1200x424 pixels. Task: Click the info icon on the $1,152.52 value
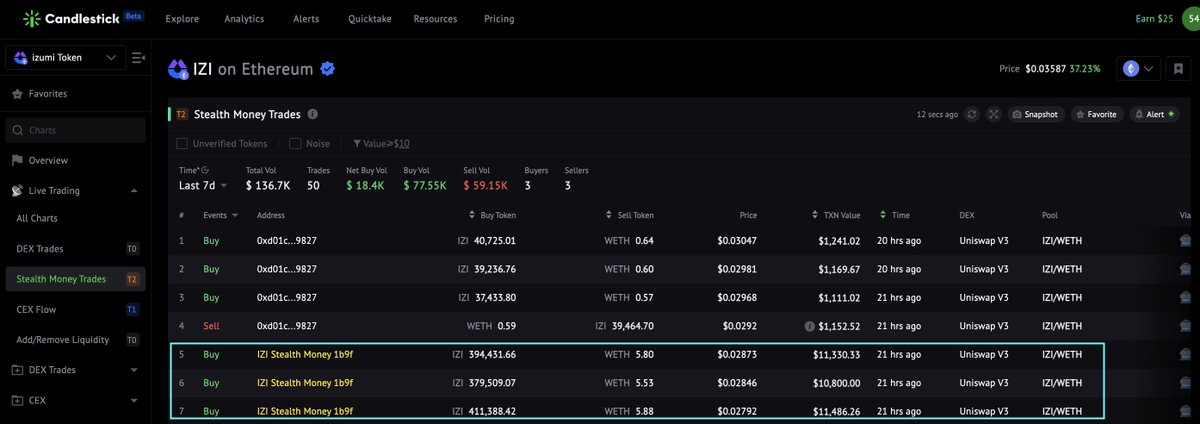[x=812, y=326]
